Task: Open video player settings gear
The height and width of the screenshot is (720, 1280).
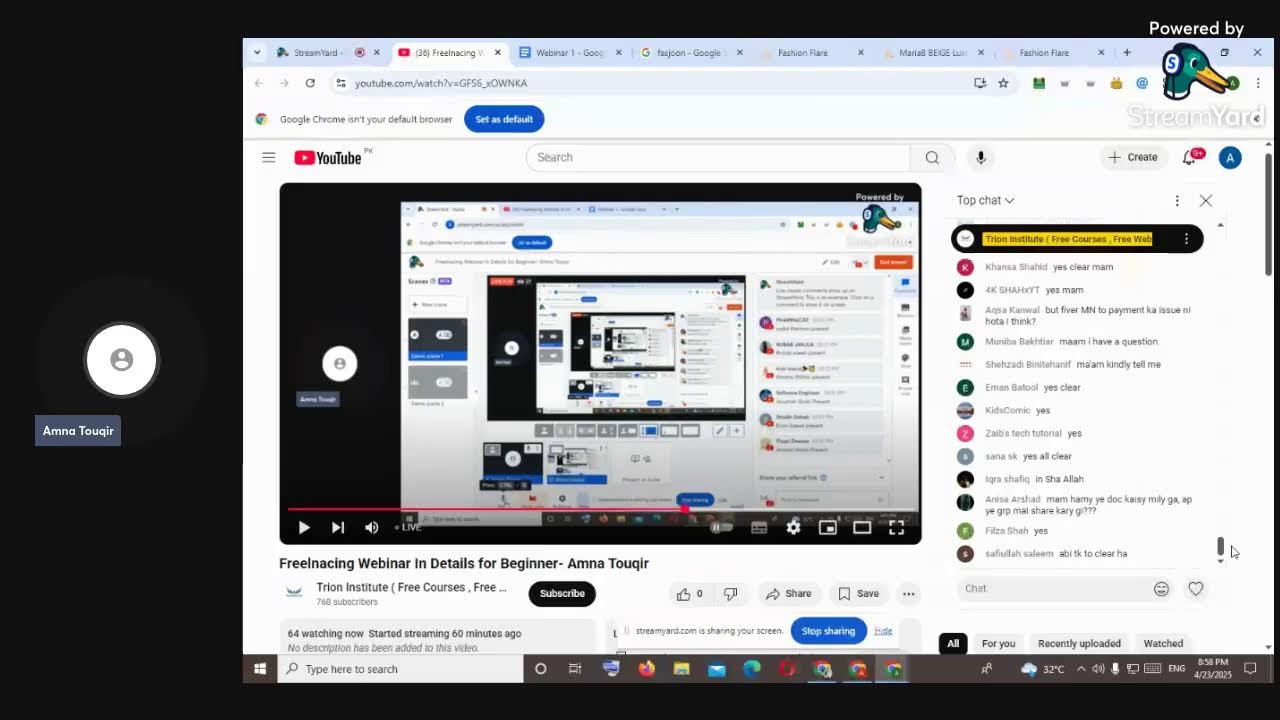Action: pyautogui.click(x=793, y=527)
